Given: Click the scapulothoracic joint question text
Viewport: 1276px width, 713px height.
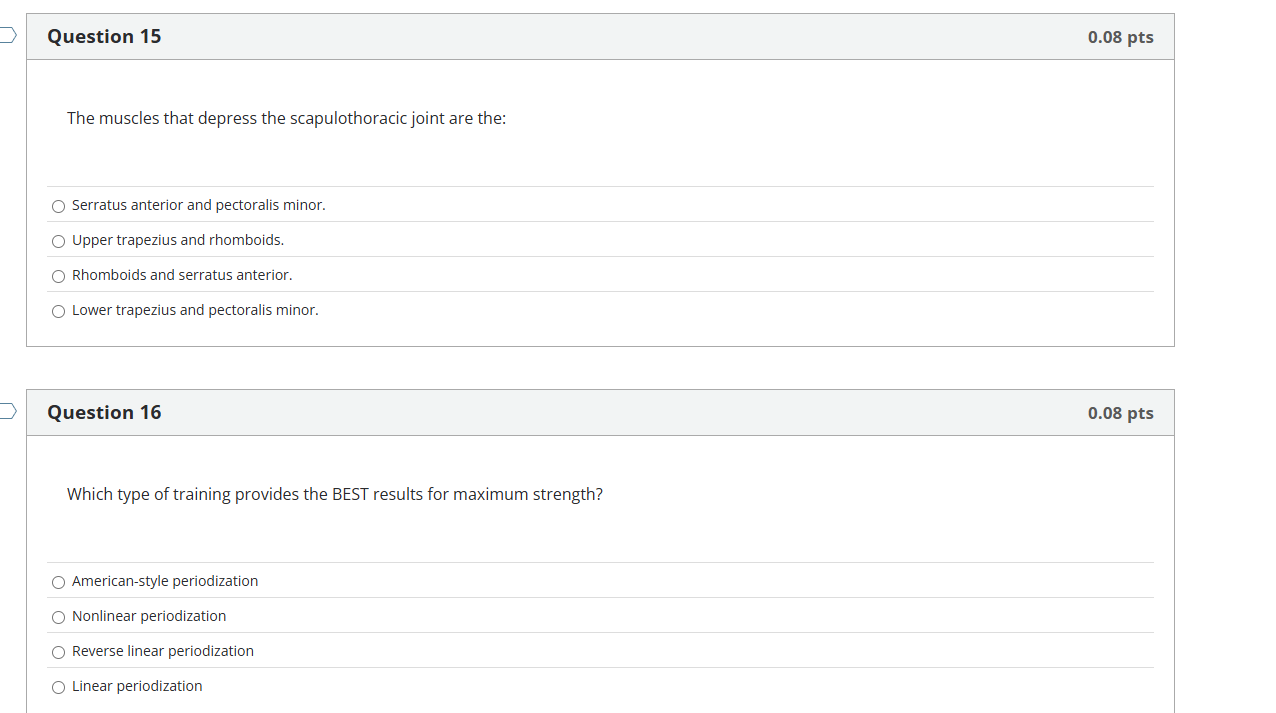Looking at the screenshot, I should (x=286, y=118).
